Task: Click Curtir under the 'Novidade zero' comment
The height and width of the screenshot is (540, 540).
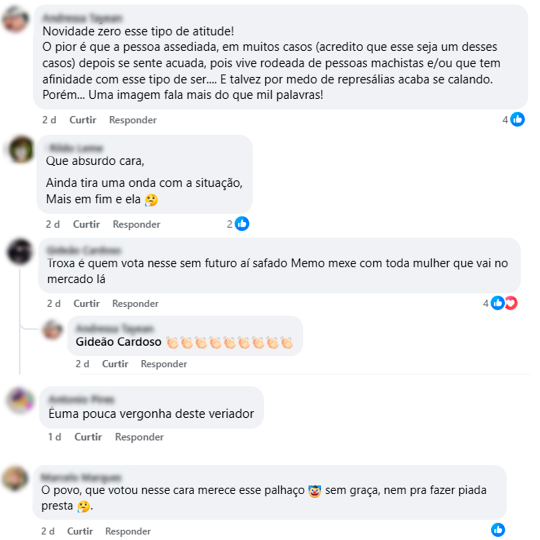Action: [83, 120]
